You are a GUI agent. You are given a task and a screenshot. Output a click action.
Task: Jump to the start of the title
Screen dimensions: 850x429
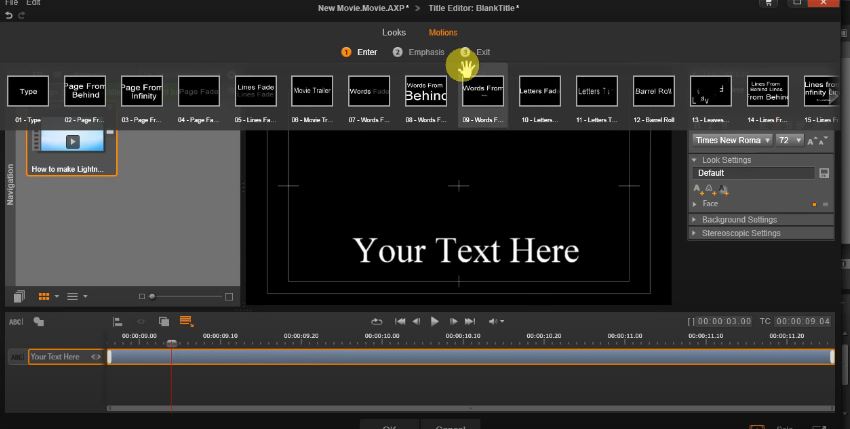tap(400, 322)
